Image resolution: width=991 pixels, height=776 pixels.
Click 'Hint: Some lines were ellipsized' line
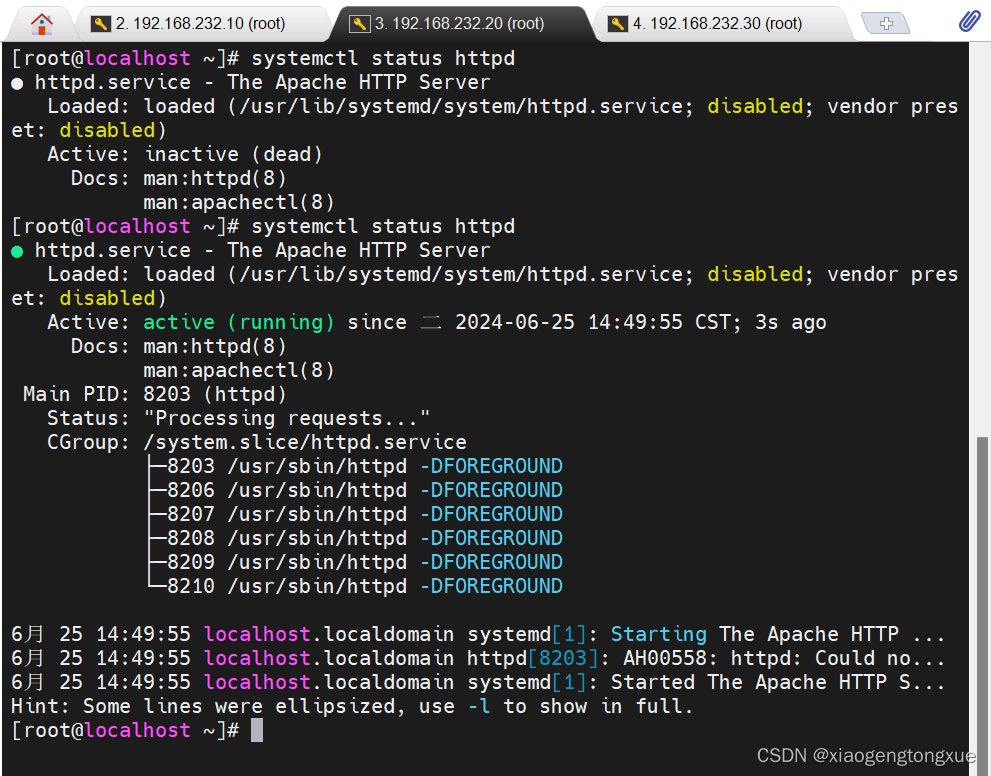(x=352, y=706)
